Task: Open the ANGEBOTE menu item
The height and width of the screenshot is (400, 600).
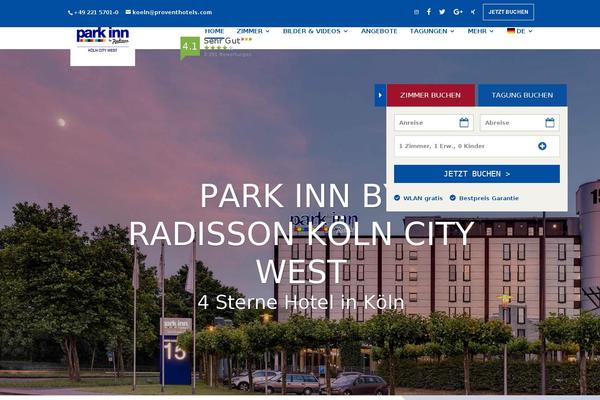Action: point(379,31)
